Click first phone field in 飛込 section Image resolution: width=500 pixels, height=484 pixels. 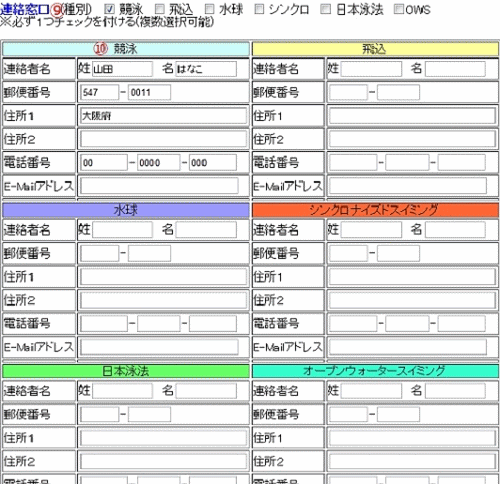(x=353, y=163)
